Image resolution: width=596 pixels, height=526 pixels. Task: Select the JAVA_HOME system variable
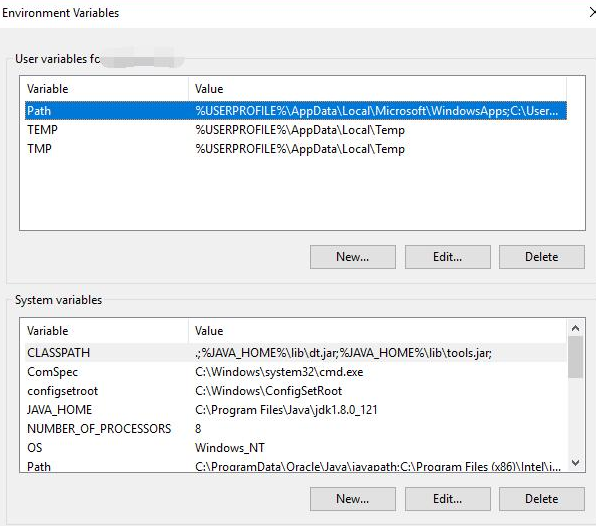[x=296, y=410]
